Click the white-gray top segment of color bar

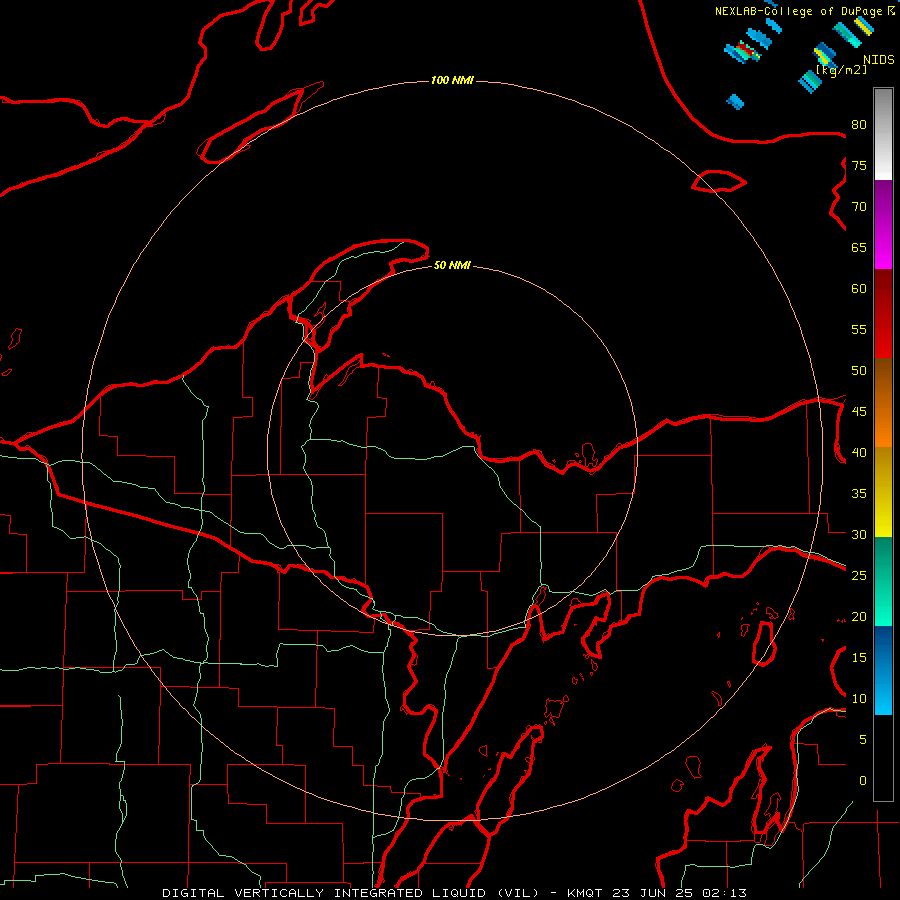tap(883, 135)
